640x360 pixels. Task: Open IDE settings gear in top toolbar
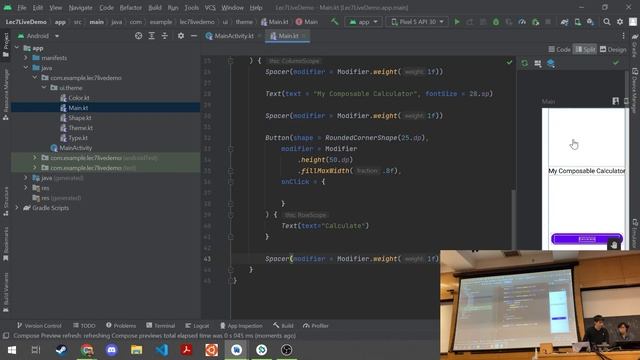pos(620,22)
